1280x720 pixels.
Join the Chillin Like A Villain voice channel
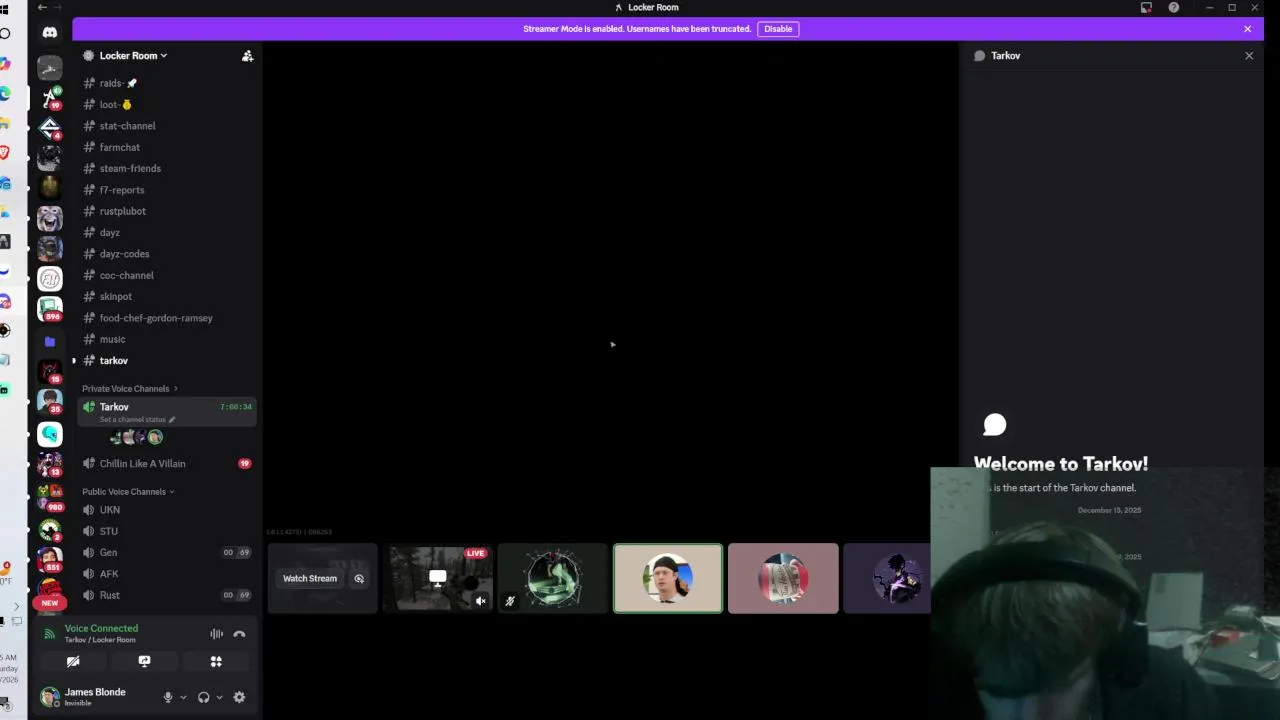pyautogui.click(x=167, y=463)
